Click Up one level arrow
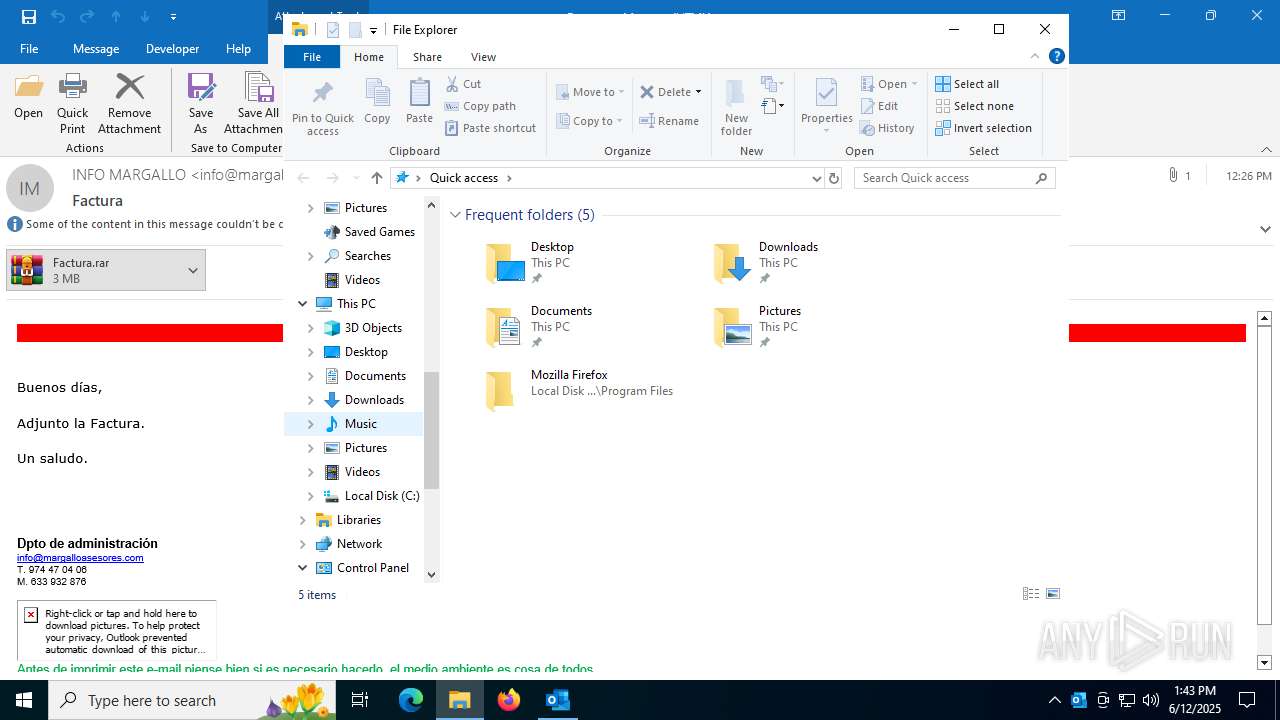The width and height of the screenshot is (1280, 720). coord(376,178)
